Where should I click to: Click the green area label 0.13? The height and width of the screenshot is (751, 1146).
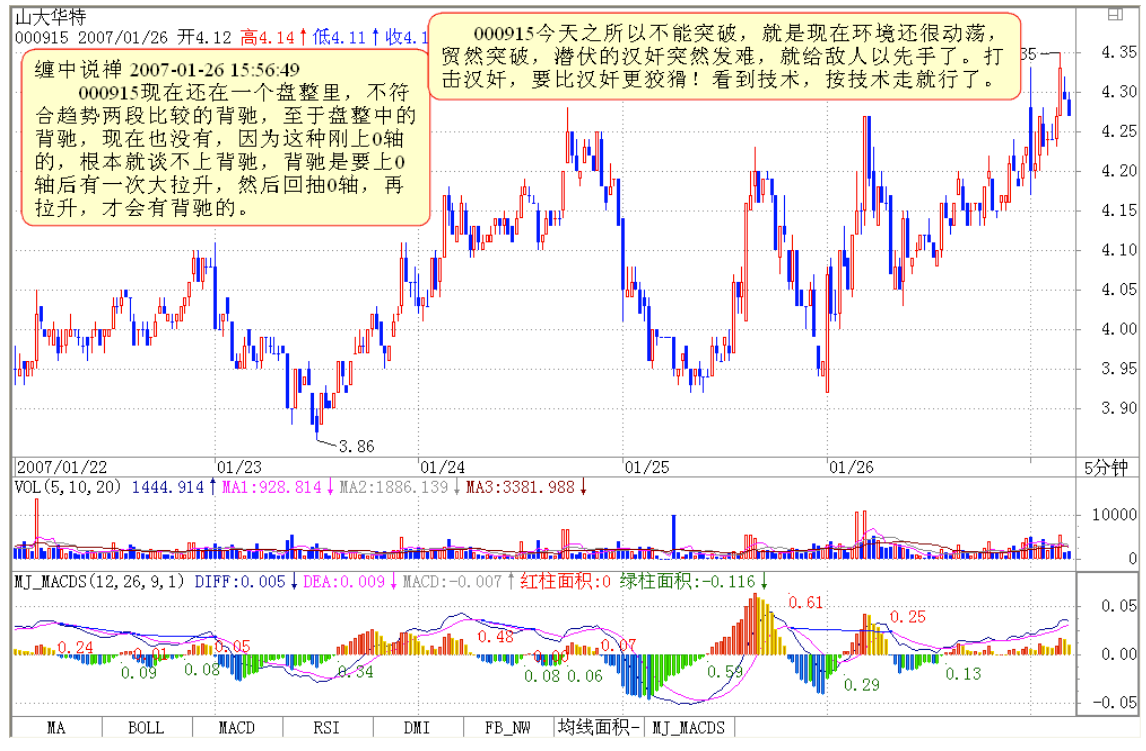point(963,674)
